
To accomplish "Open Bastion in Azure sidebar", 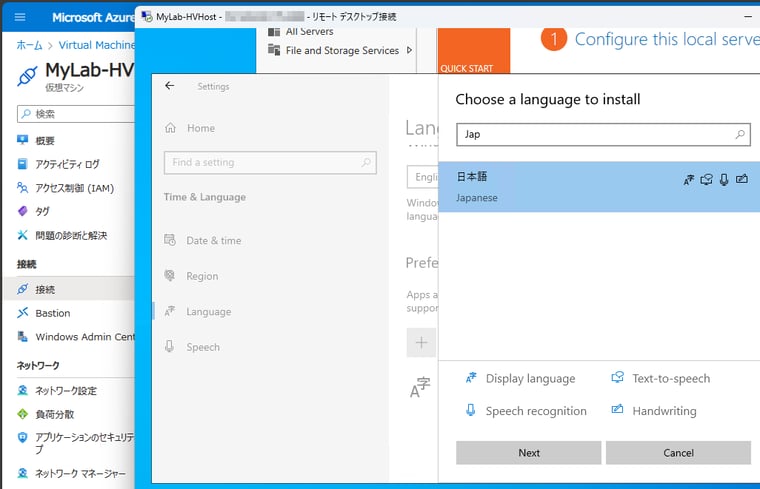I will pos(52,313).
